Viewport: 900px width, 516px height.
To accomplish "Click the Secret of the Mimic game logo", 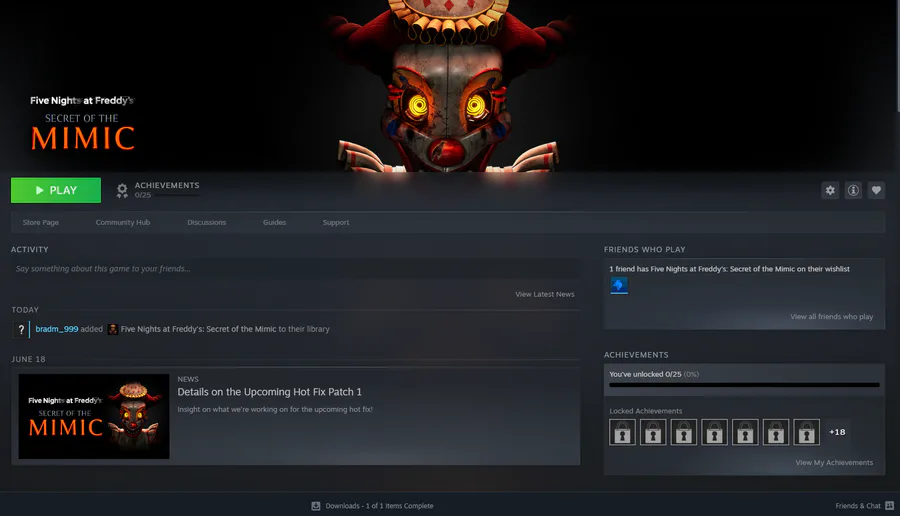I will (x=83, y=123).
